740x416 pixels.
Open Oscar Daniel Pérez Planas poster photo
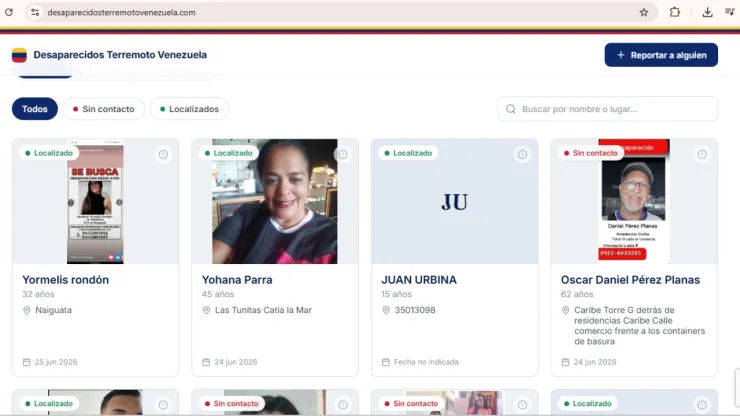point(634,201)
